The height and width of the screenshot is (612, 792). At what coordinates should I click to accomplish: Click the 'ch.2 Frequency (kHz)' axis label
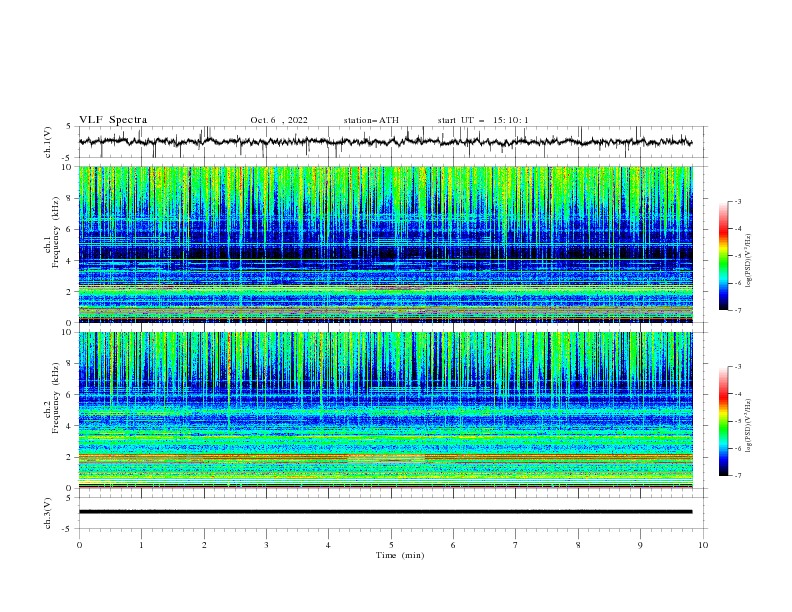click(52, 398)
